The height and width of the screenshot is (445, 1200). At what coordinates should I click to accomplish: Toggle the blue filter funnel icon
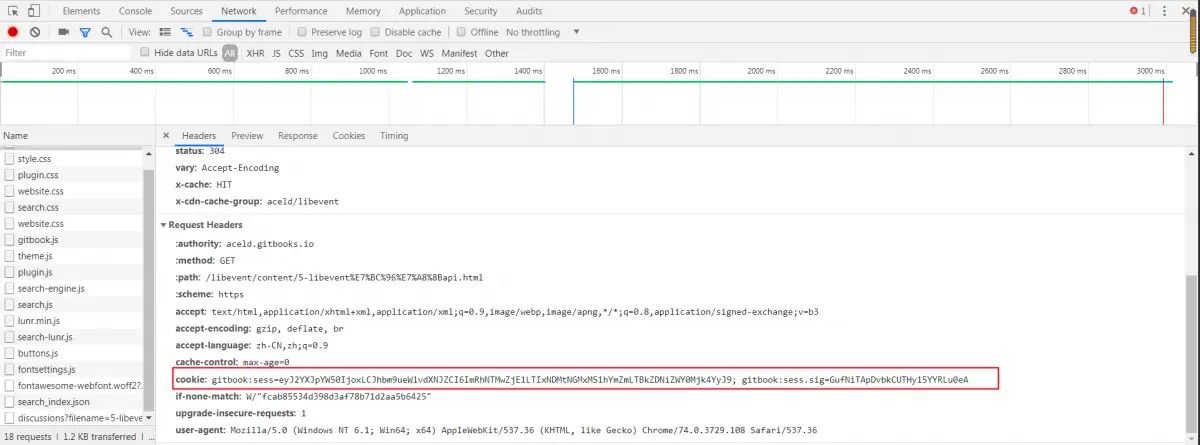85,32
